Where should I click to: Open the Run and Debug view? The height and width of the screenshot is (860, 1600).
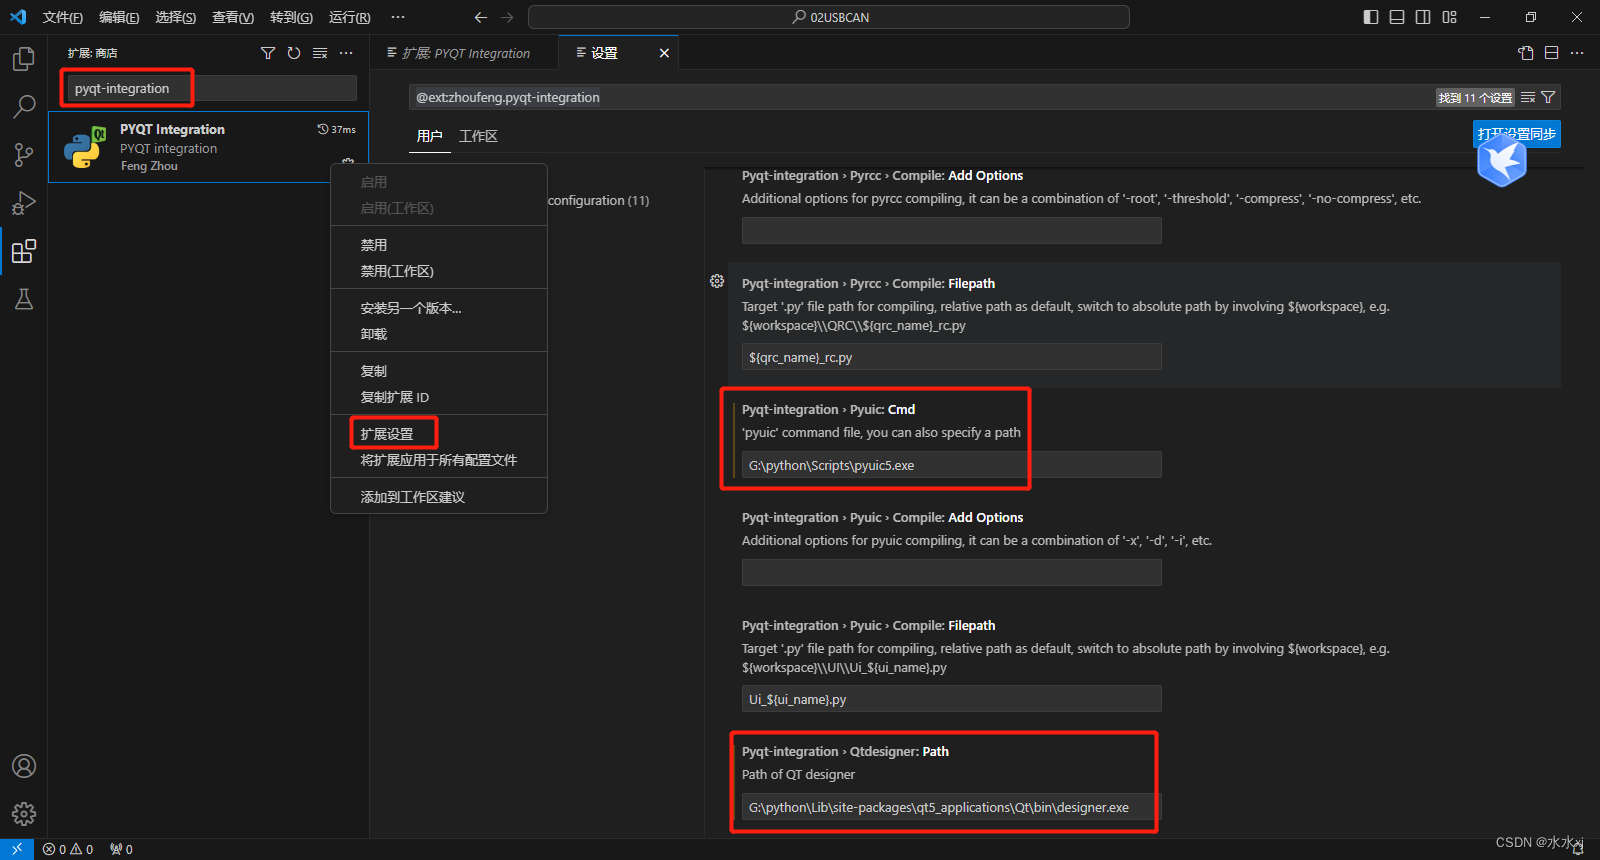point(24,203)
